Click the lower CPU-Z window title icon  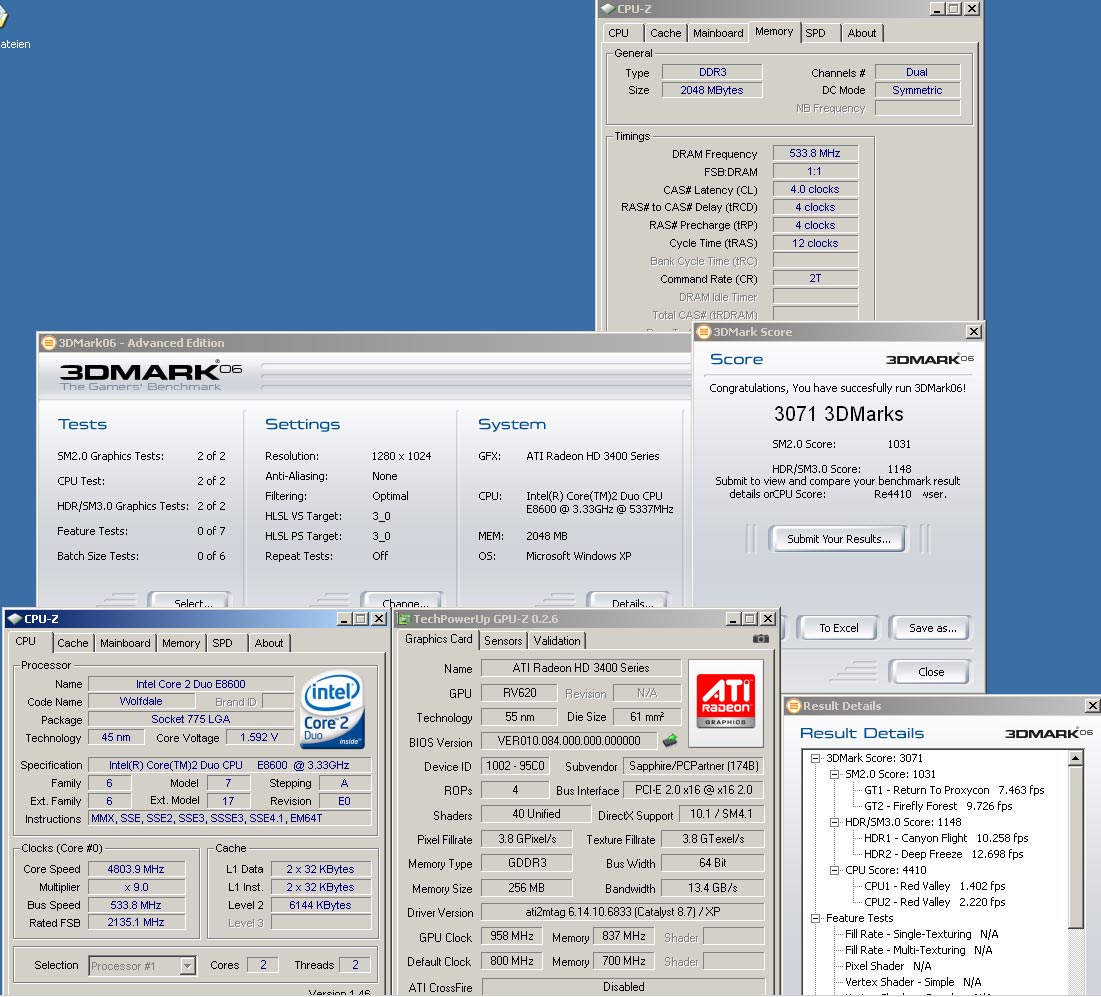point(14,619)
